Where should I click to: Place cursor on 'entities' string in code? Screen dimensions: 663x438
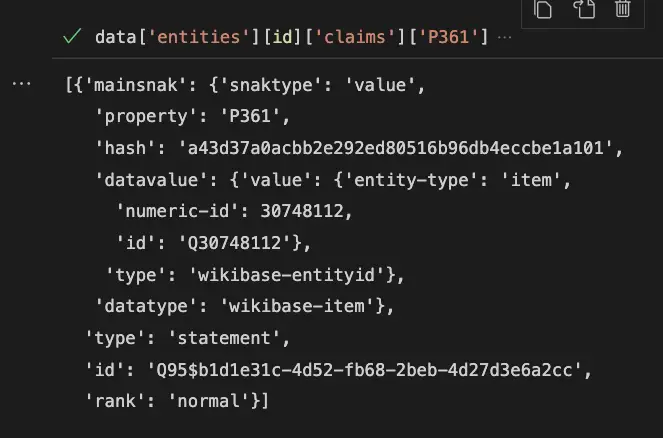coord(198,37)
